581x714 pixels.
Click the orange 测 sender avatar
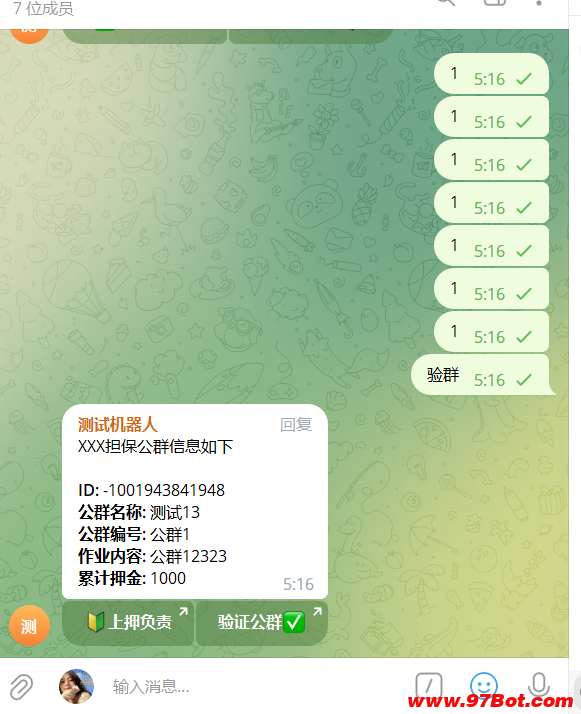point(29,625)
